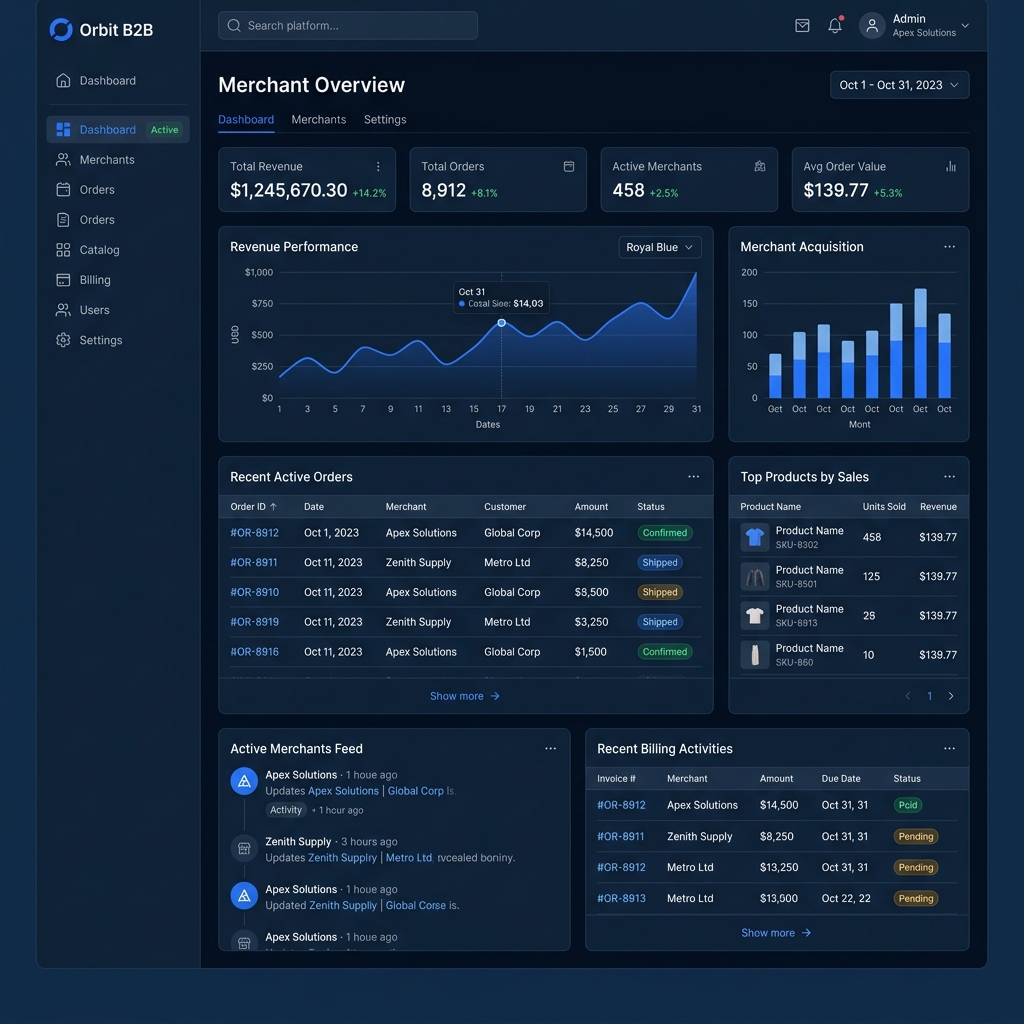
Task: Click the tallest bar in Merchant Acquisition chart
Action: click(920, 343)
